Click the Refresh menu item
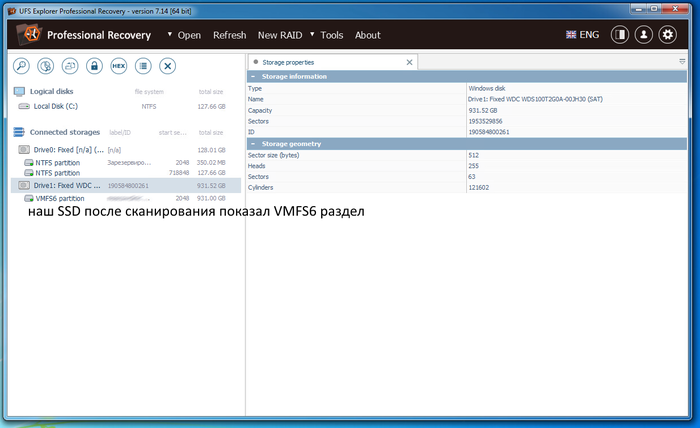The width and height of the screenshot is (700, 428). tap(229, 35)
